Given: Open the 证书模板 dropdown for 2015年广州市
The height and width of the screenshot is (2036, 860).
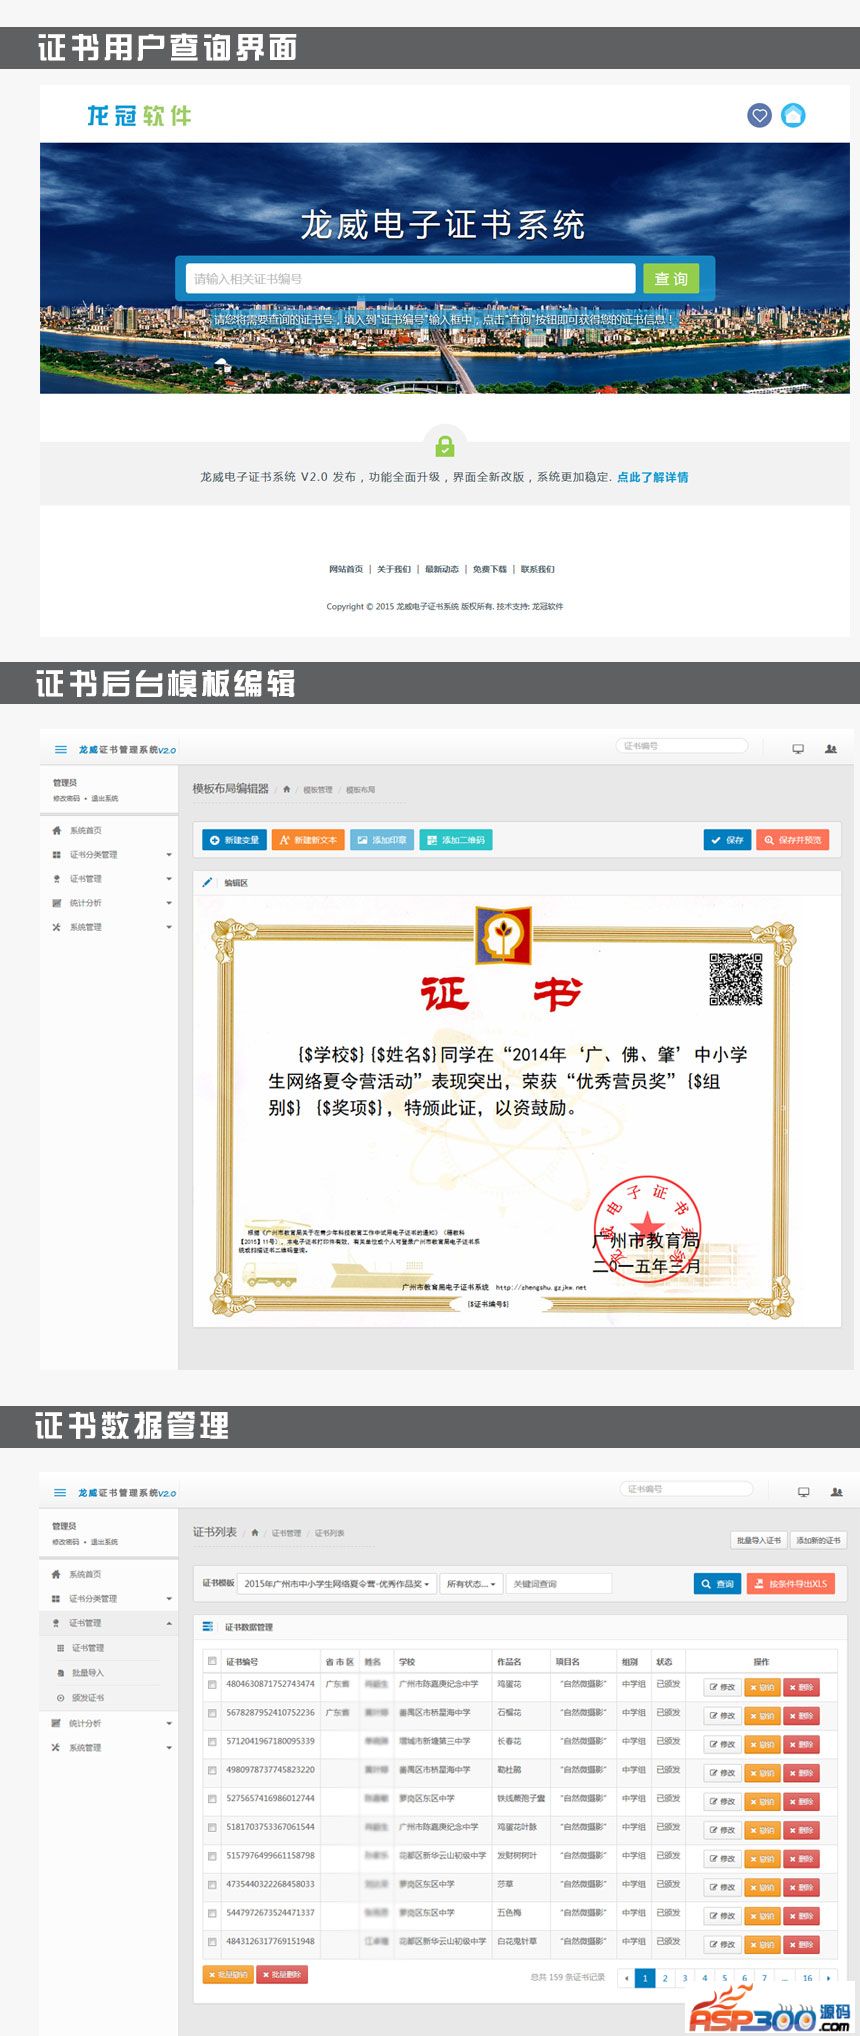Looking at the screenshot, I should coord(336,1584).
